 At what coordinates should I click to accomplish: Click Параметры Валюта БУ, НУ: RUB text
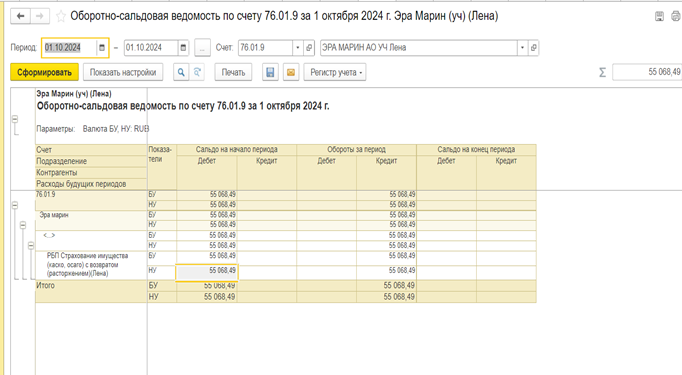click(x=93, y=129)
